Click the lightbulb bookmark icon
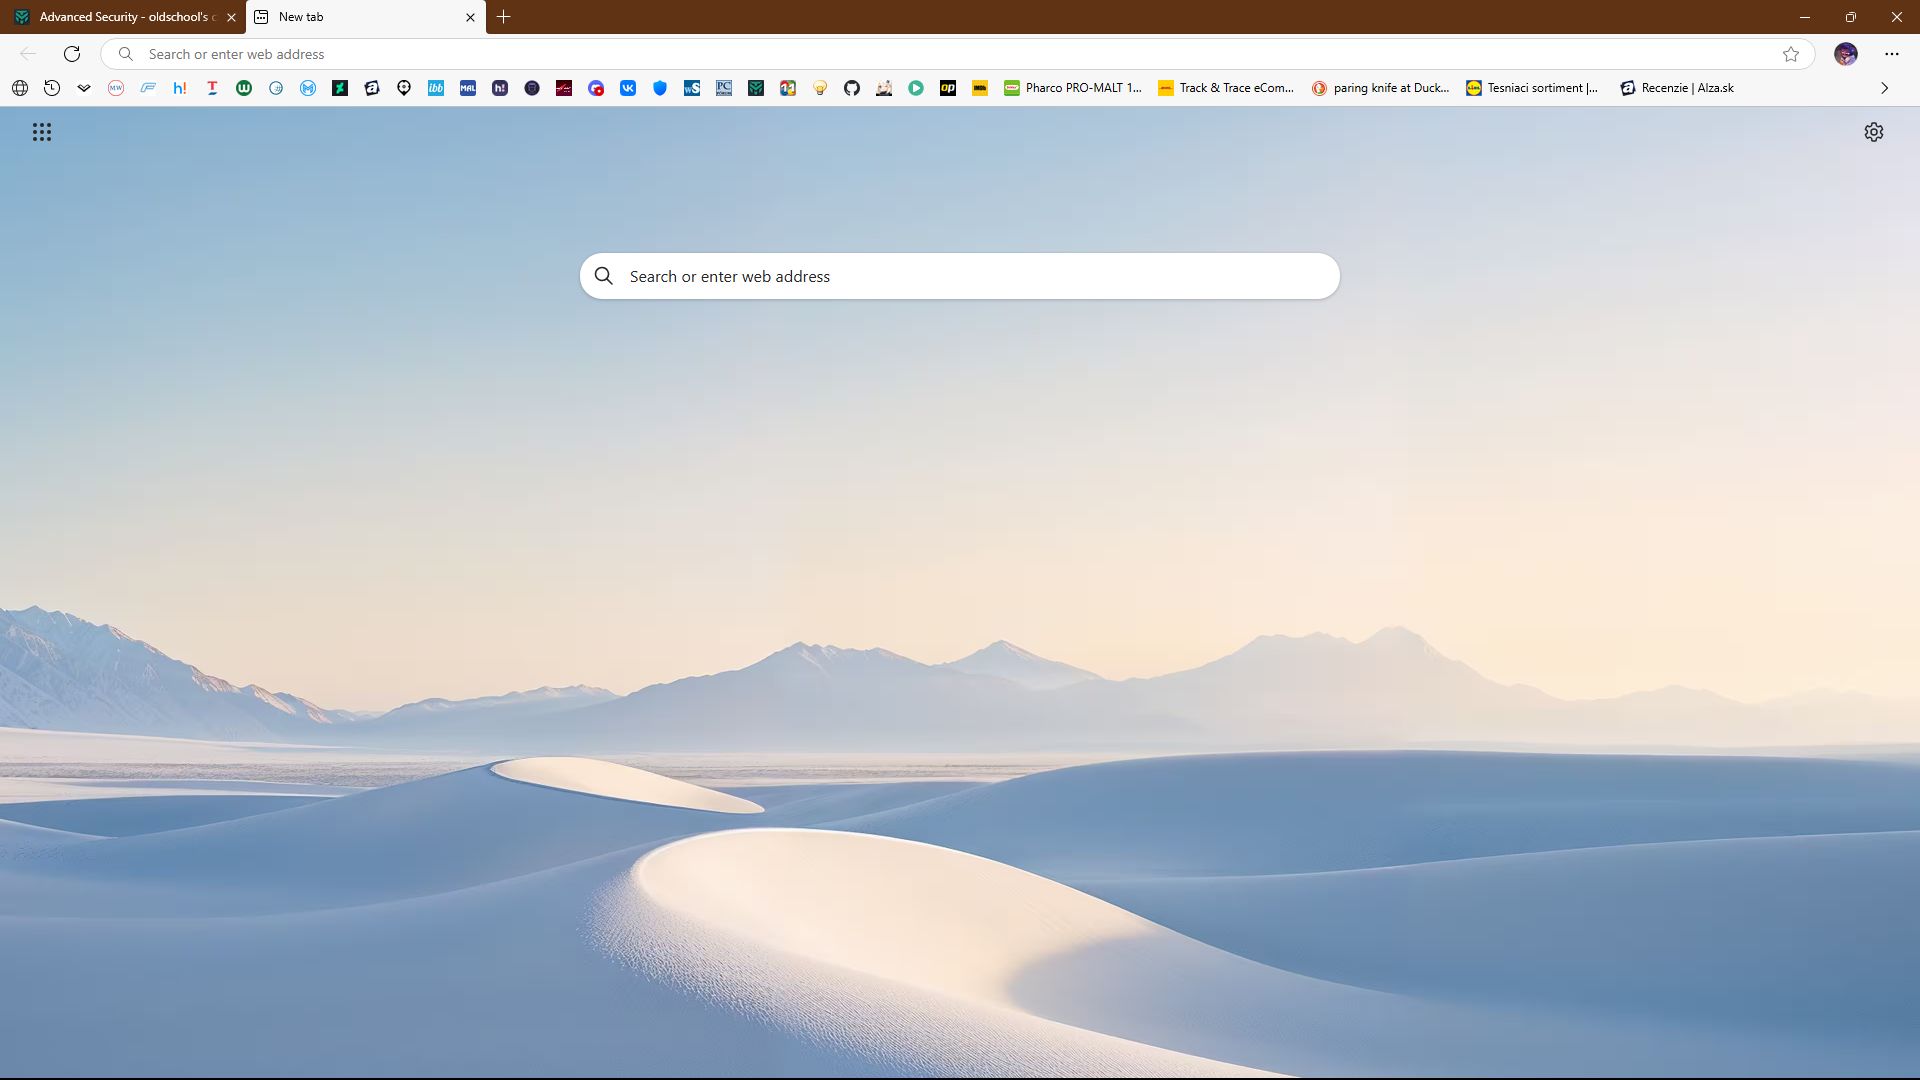The width and height of the screenshot is (1920, 1080). coord(820,88)
